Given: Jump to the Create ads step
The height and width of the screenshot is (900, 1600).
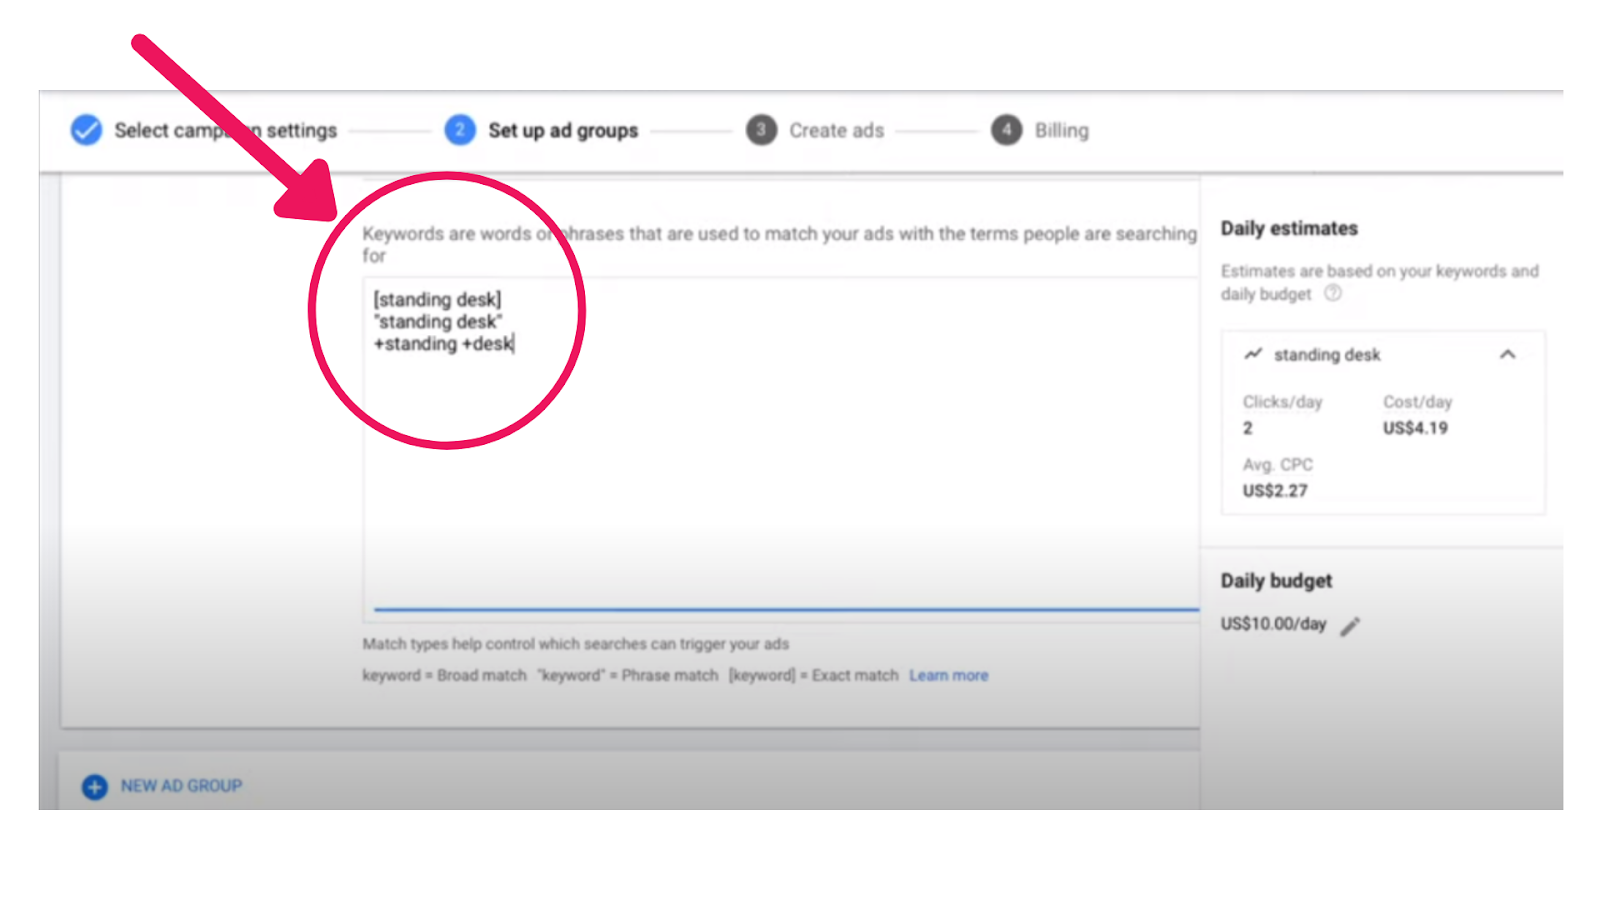Looking at the screenshot, I should point(836,130).
